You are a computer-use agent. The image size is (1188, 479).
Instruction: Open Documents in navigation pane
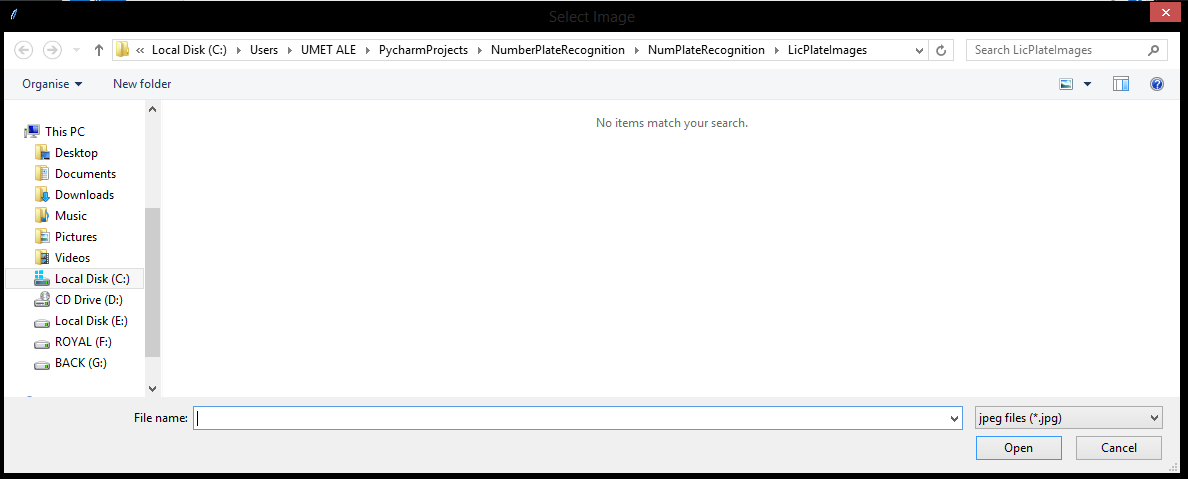(x=86, y=174)
